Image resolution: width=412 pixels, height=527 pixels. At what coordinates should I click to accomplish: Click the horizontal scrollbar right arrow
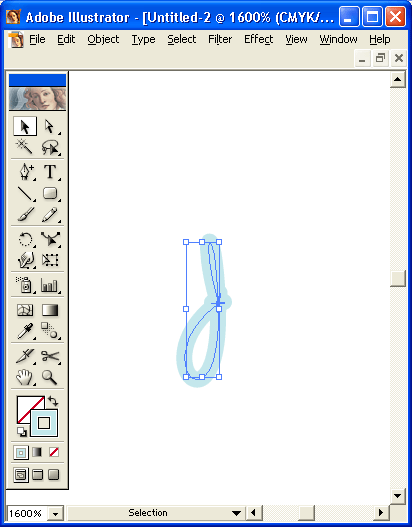pos(381,513)
